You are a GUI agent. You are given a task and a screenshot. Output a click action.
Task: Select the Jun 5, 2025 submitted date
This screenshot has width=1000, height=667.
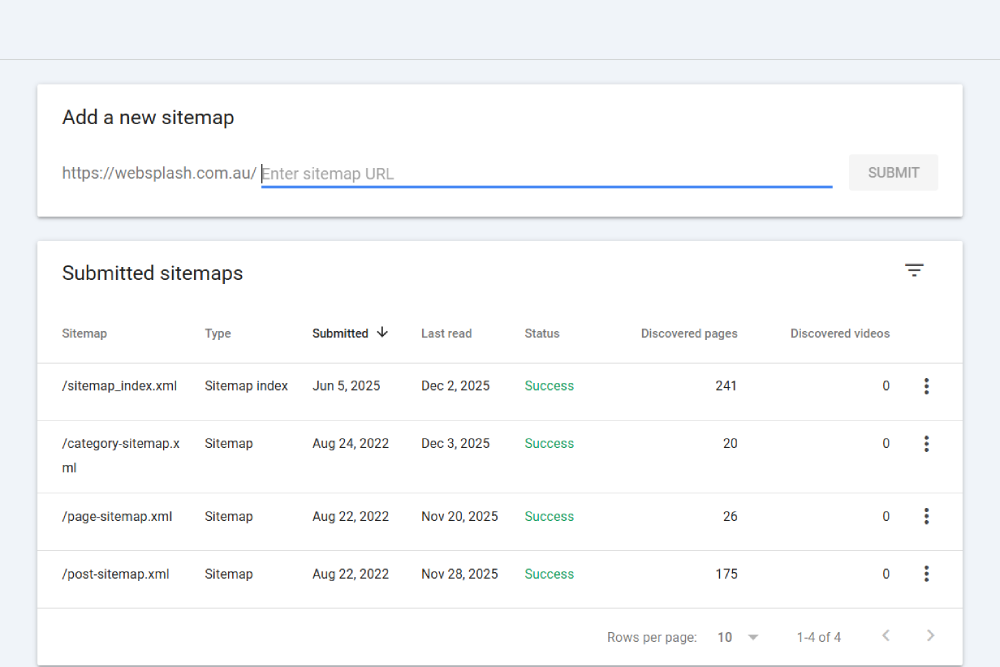point(346,386)
